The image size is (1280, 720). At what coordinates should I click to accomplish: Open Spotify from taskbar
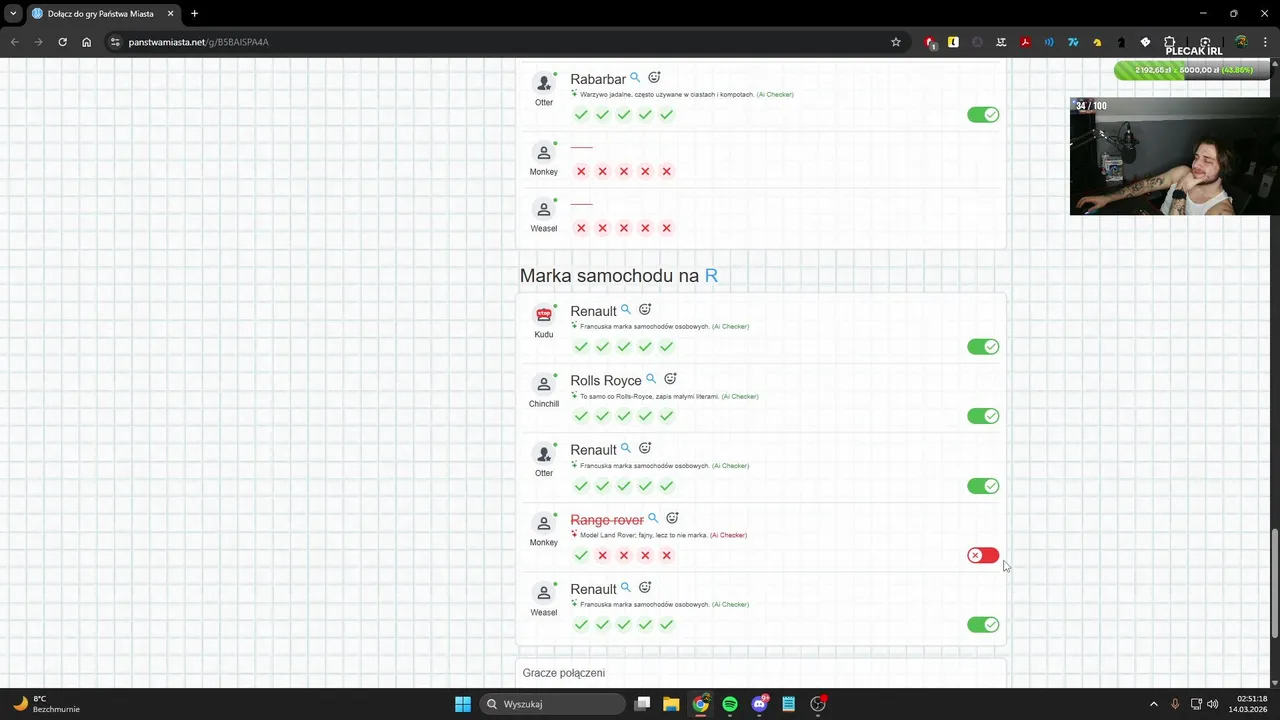tap(730, 704)
